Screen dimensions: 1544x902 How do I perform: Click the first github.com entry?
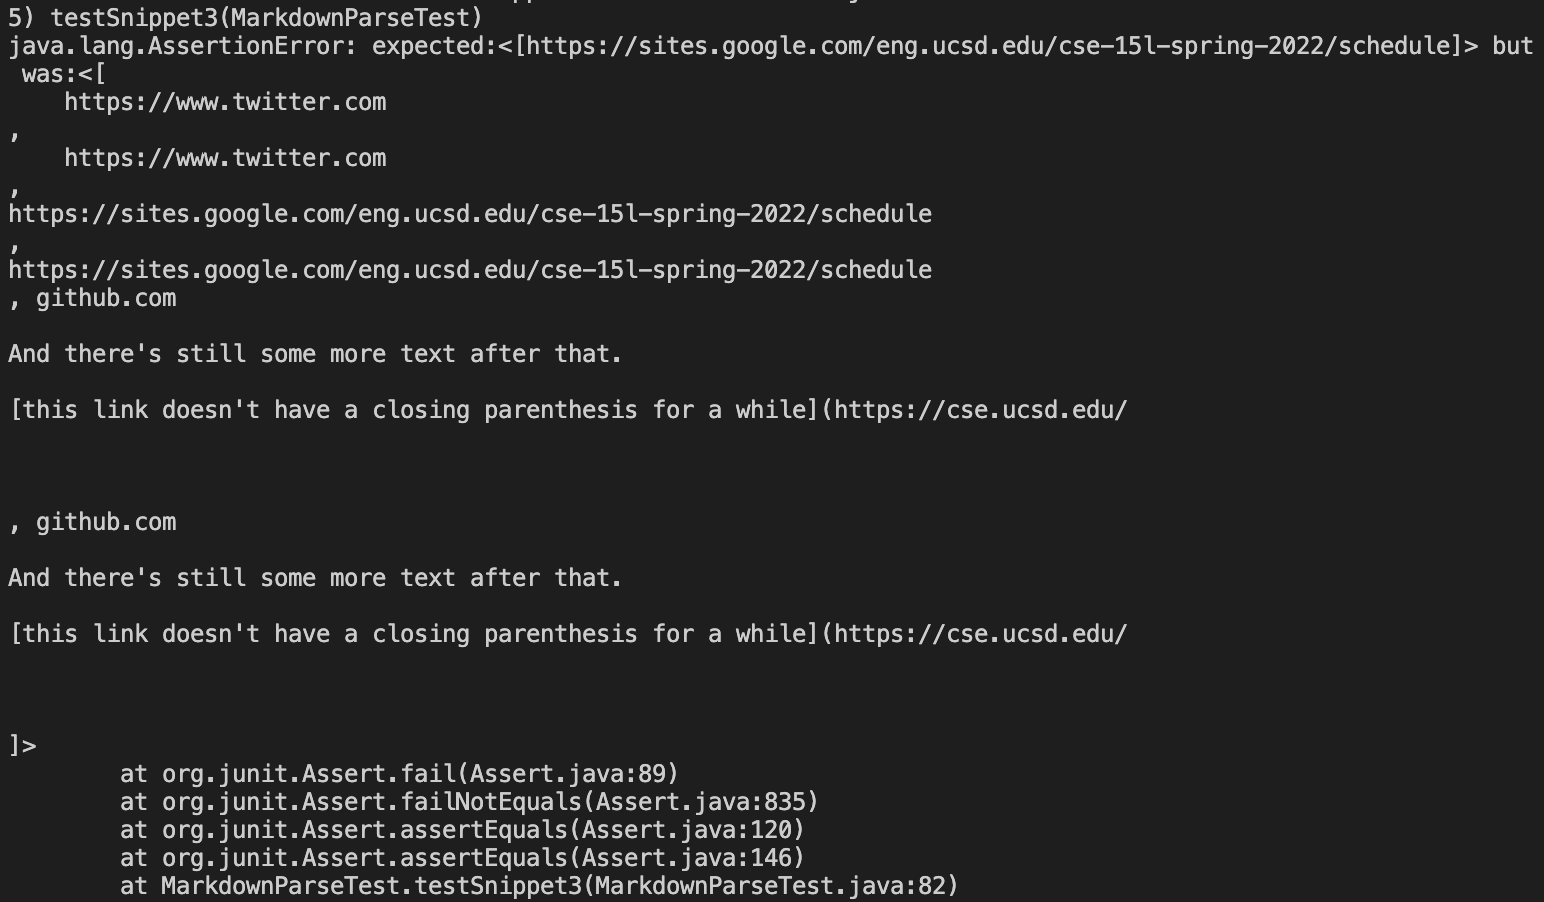pos(106,298)
